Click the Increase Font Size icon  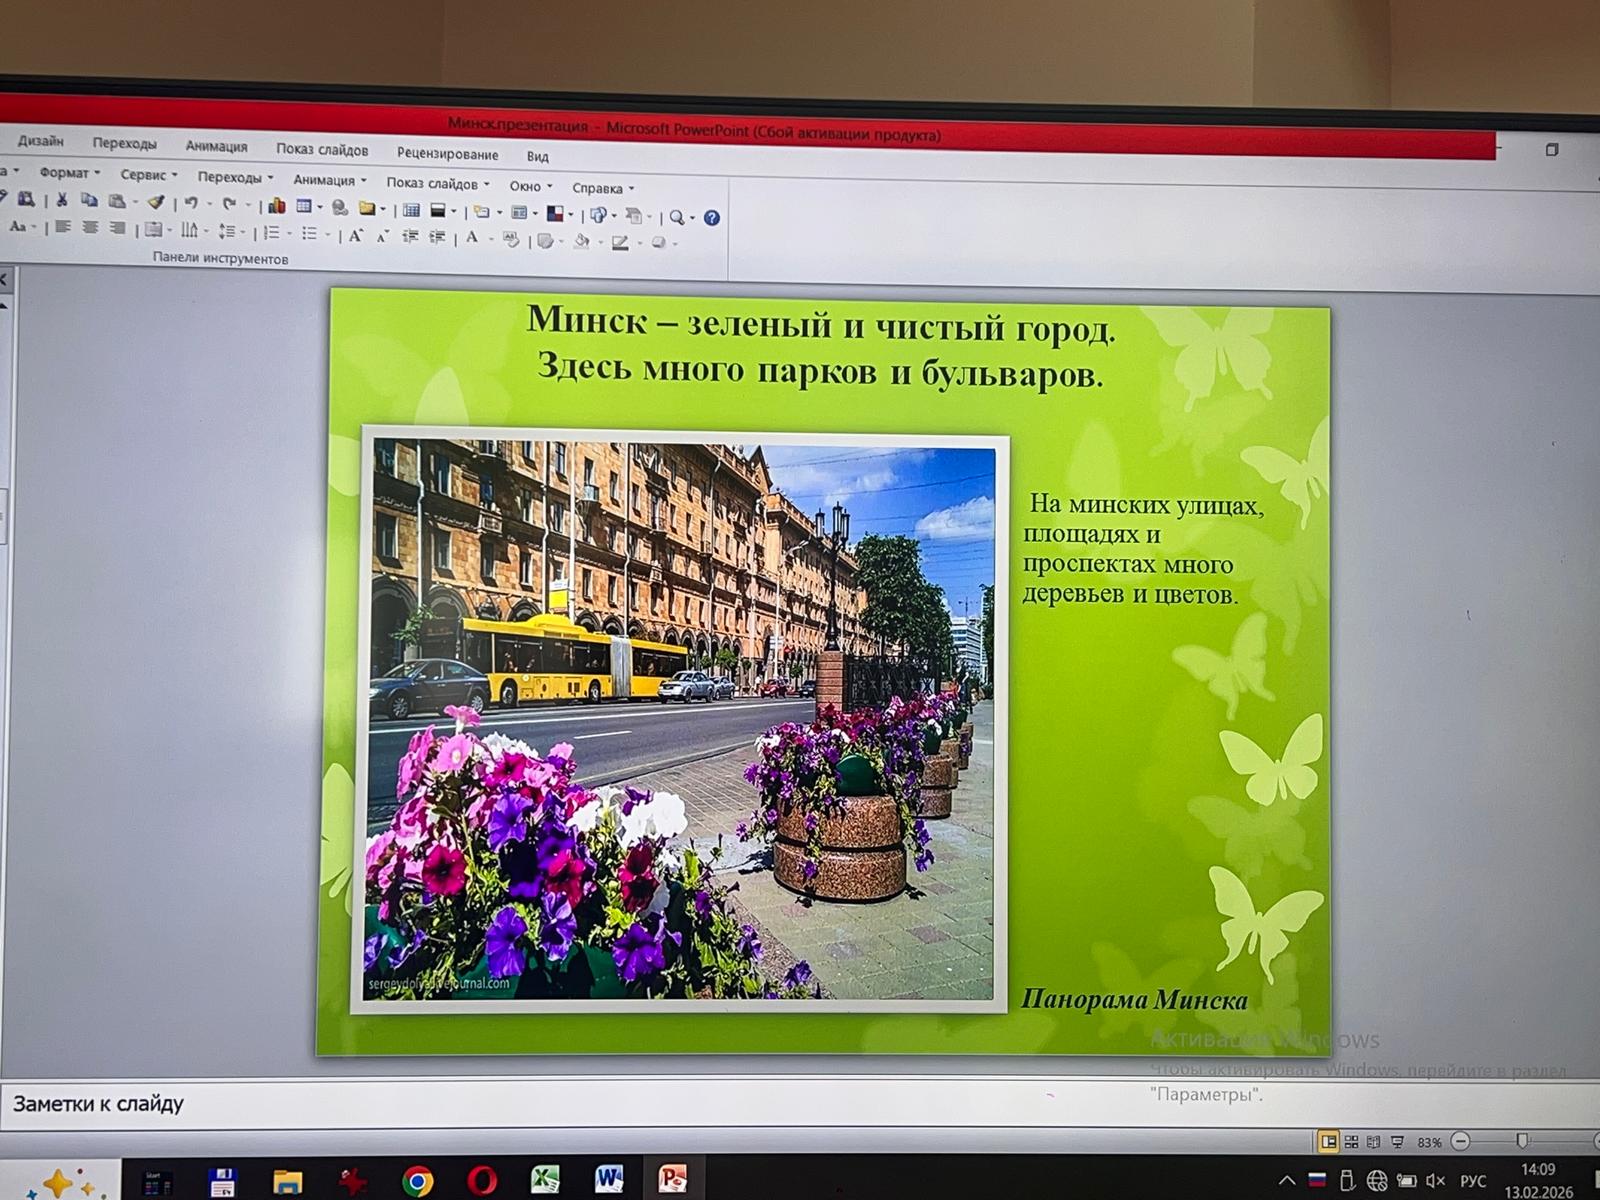[x=355, y=236]
